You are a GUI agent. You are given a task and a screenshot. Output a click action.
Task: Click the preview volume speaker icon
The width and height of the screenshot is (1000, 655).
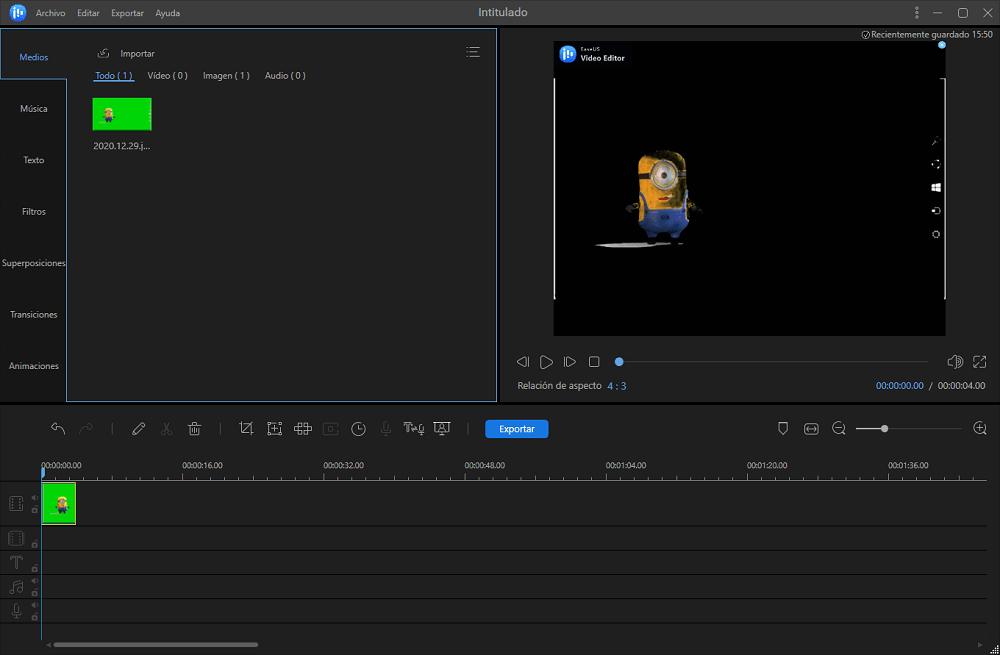point(955,362)
